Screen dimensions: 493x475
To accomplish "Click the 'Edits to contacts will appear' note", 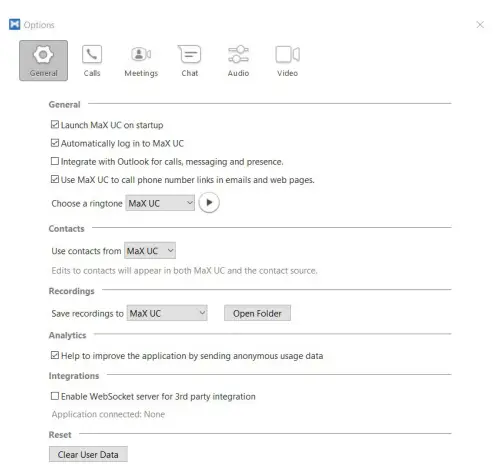I will [x=184, y=271].
